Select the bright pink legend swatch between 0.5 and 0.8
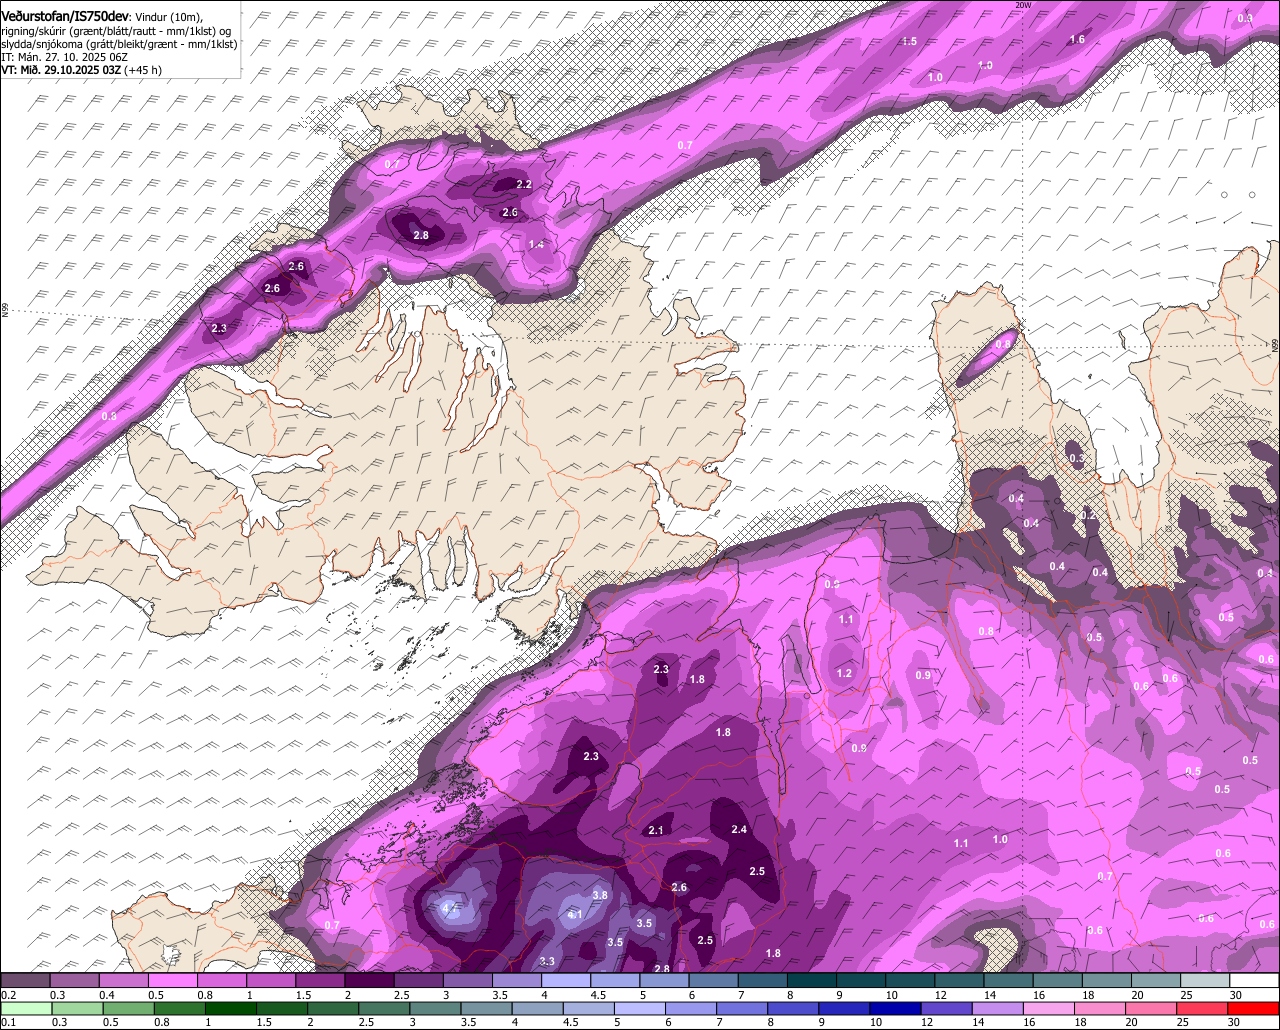Viewport: 1280px width, 1030px height. pos(173,980)
